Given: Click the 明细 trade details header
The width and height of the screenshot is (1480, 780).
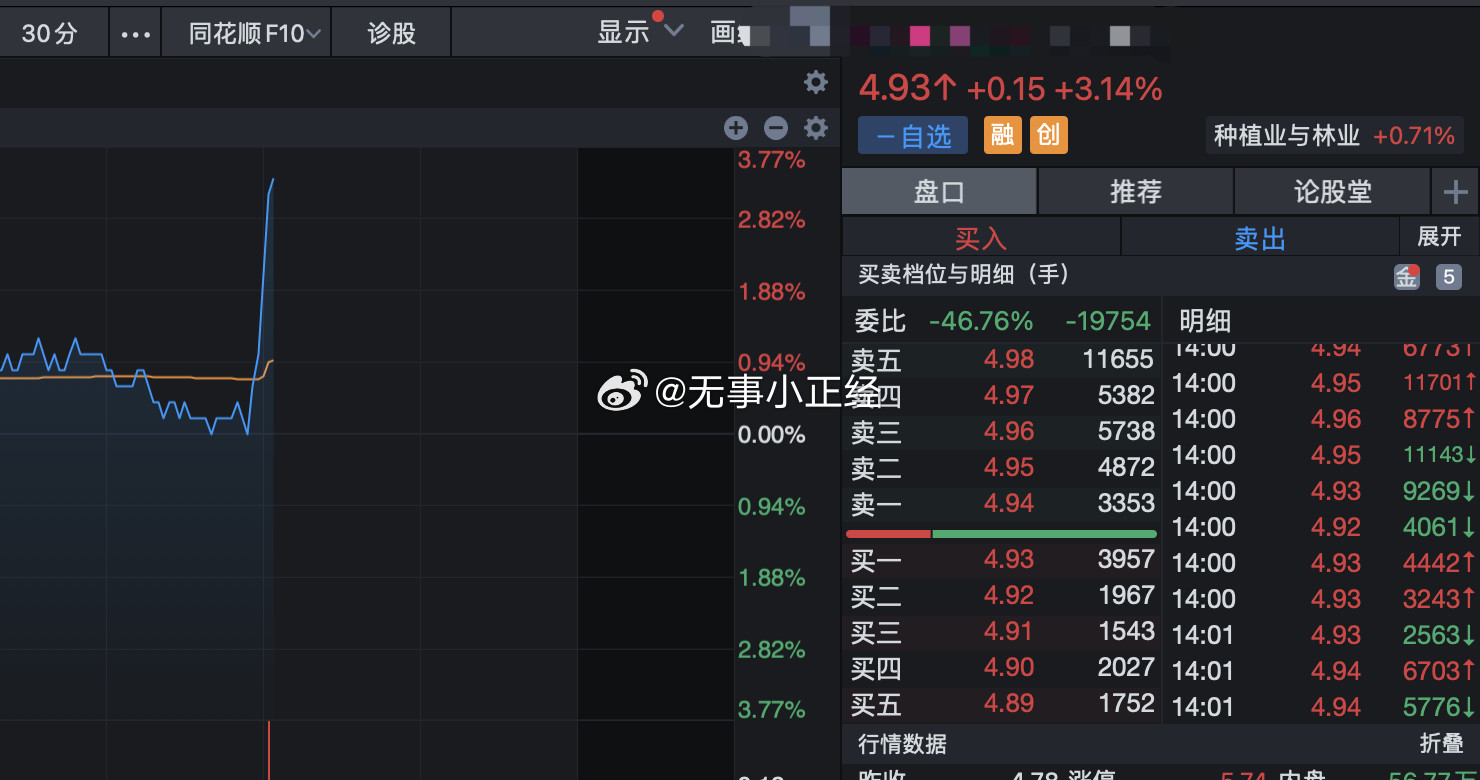Looking at the screenshot, I should [1205, 321].
